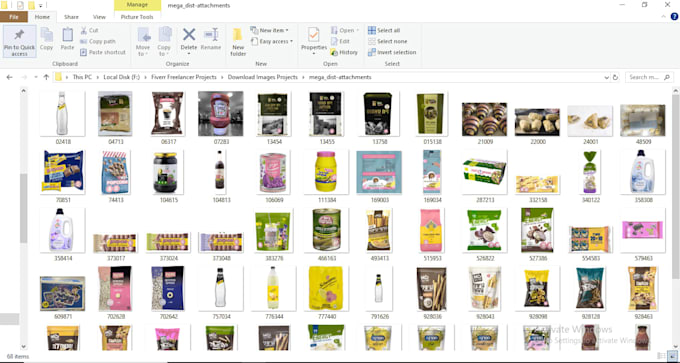
Task: Select image 609871 blue box thumbnail
Action: pyautogui.click(x=62, y=294)
